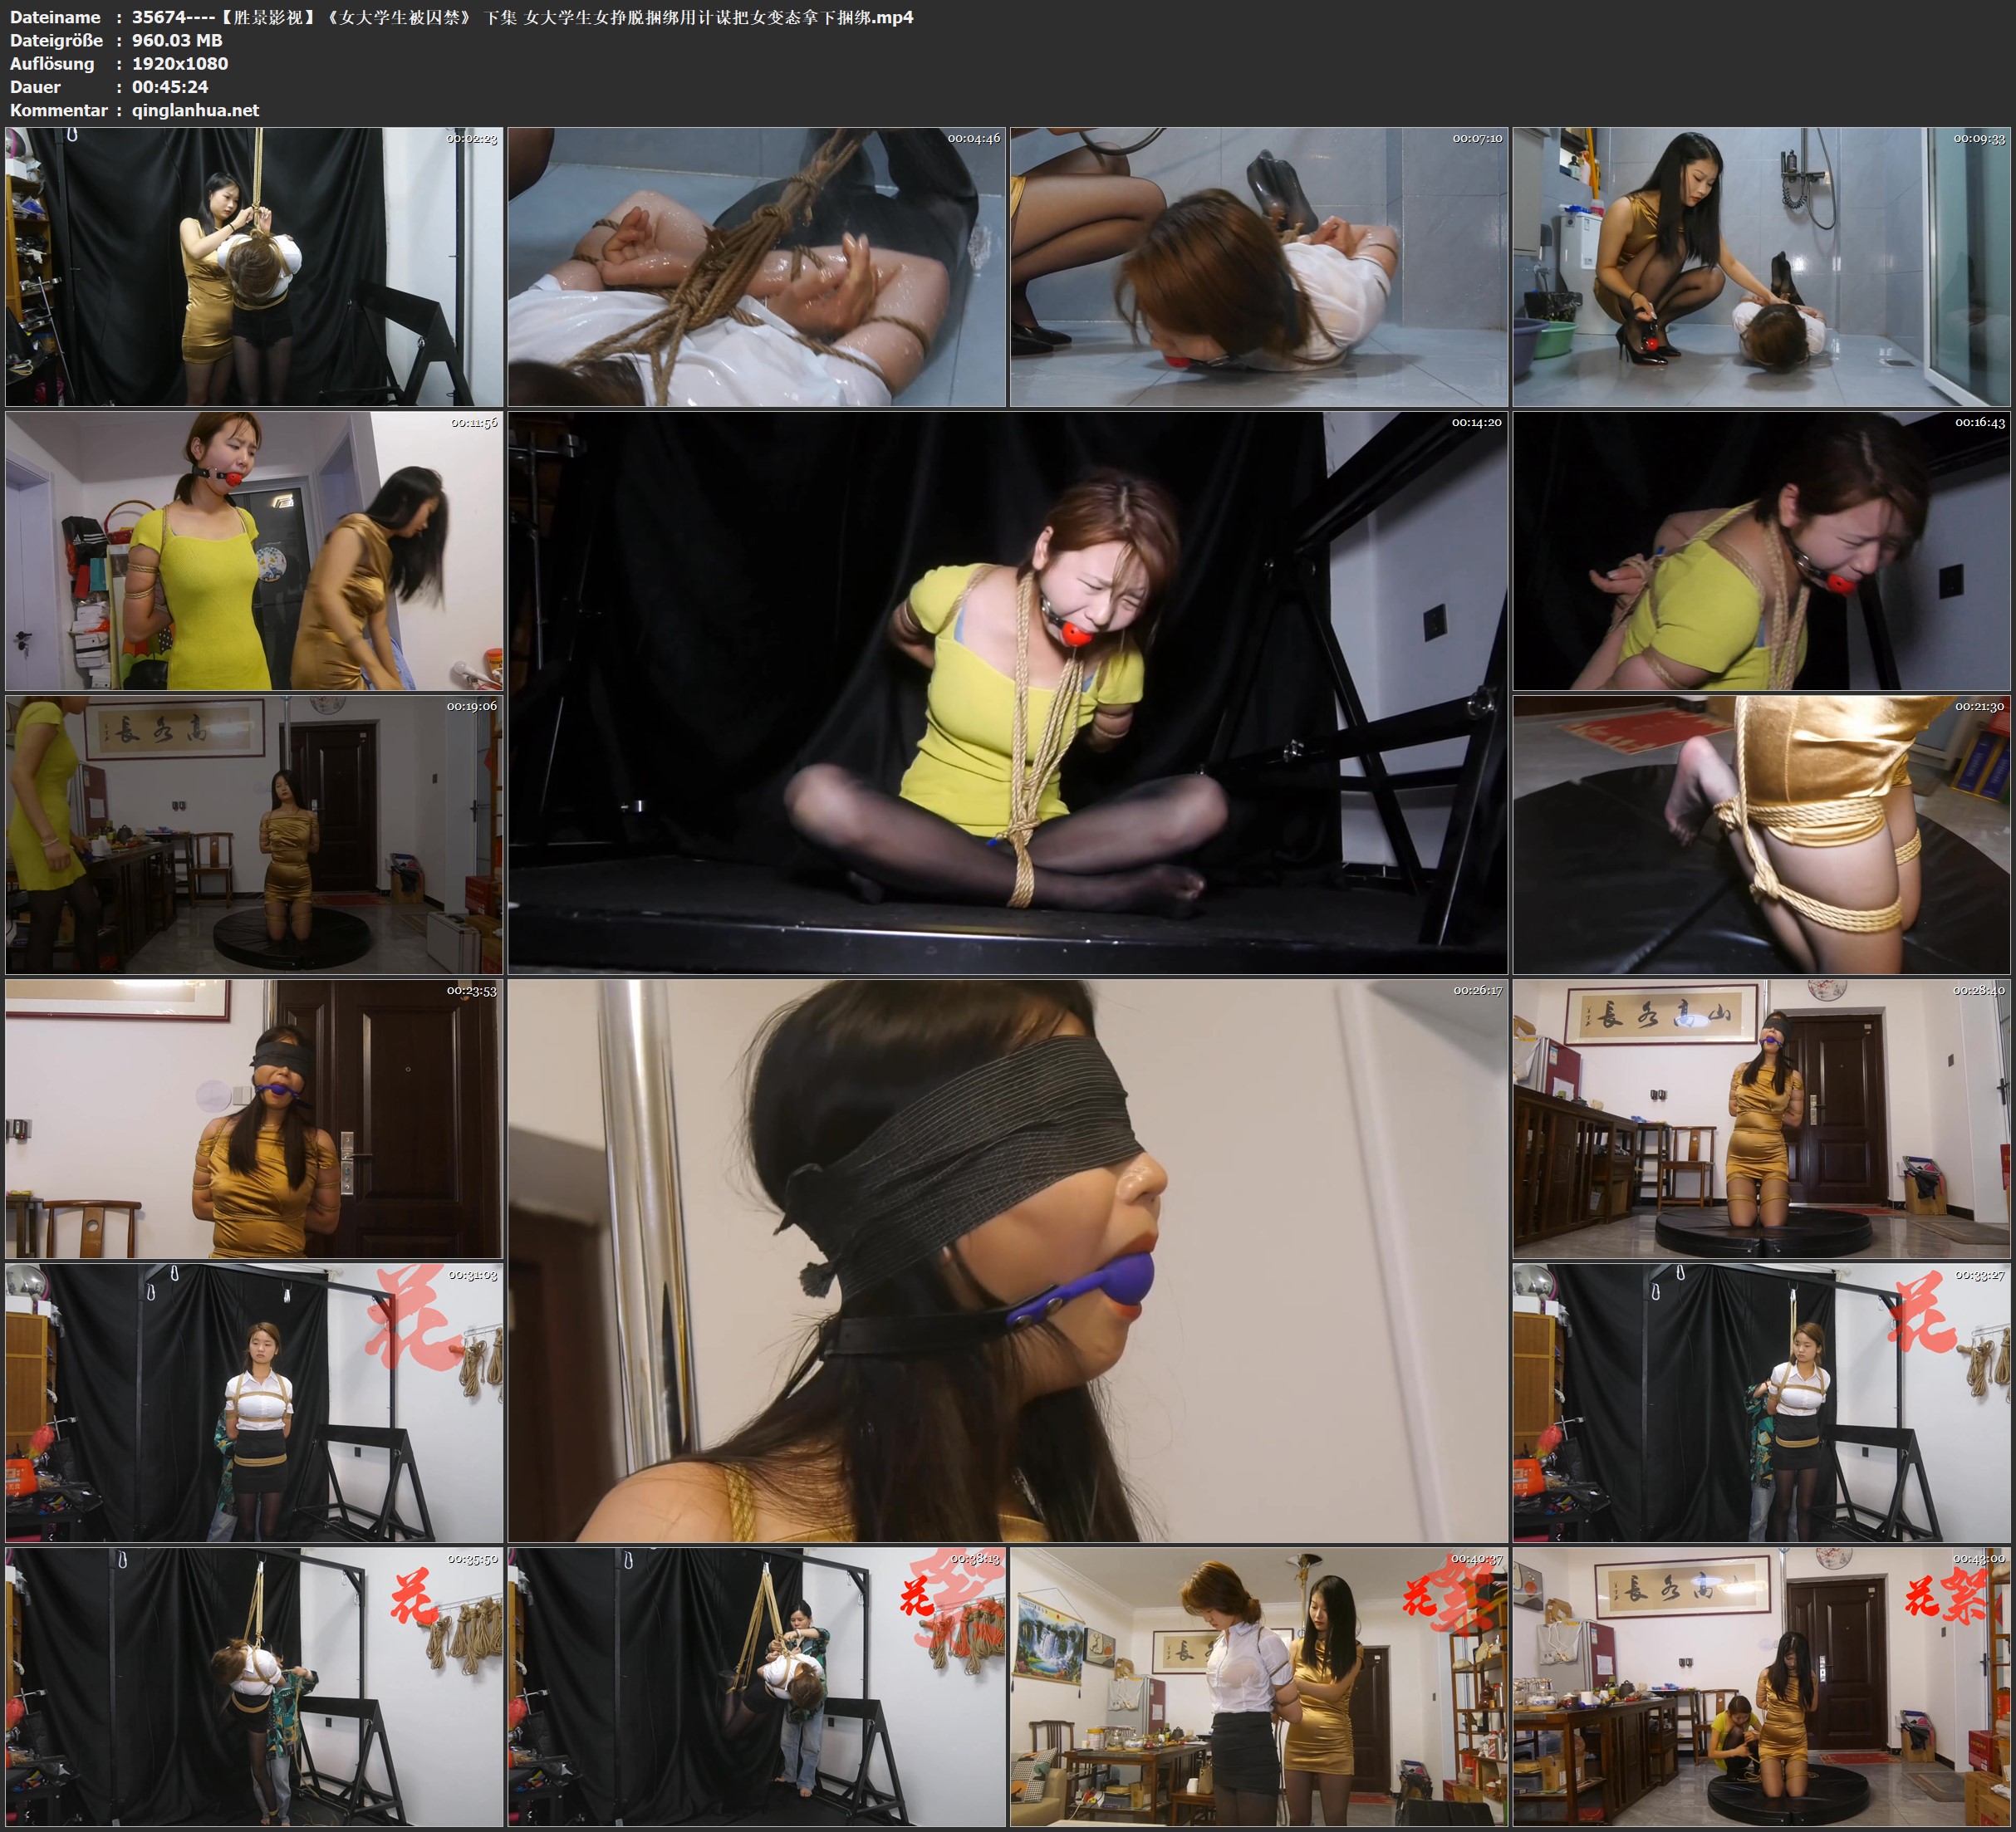Viewport: 2016px width, 1832px height.
Task: Click the thumbnail at 00:16:43
Action: pyautogui.click(x=1761, y=551)
